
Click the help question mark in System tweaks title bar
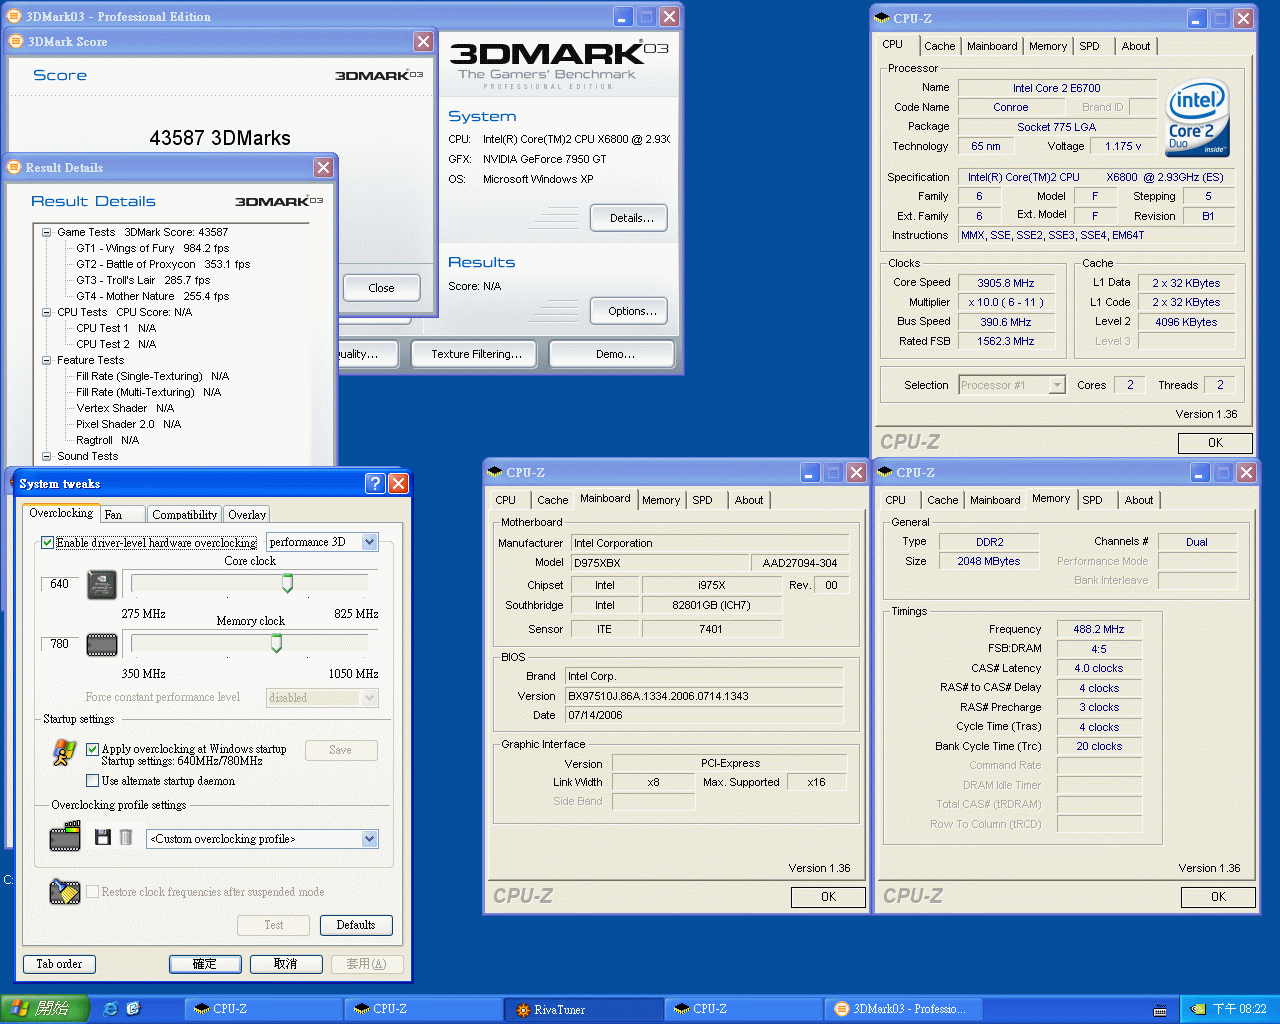(375, 484)
